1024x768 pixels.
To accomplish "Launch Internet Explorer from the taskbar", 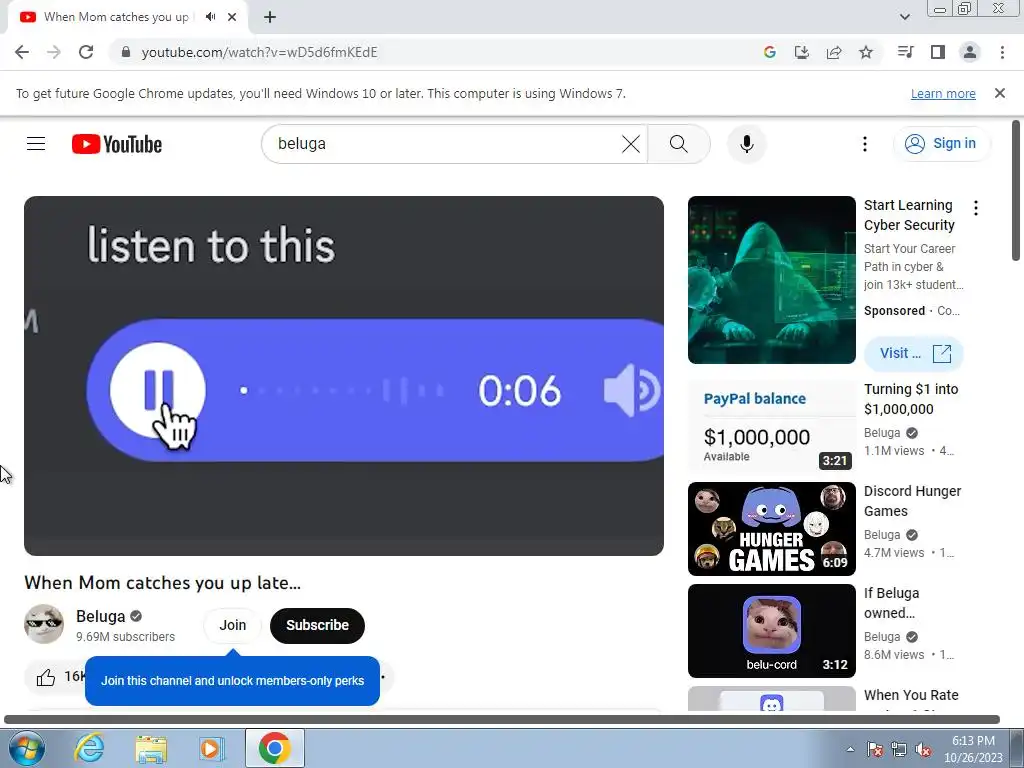I will coord(89,748).
